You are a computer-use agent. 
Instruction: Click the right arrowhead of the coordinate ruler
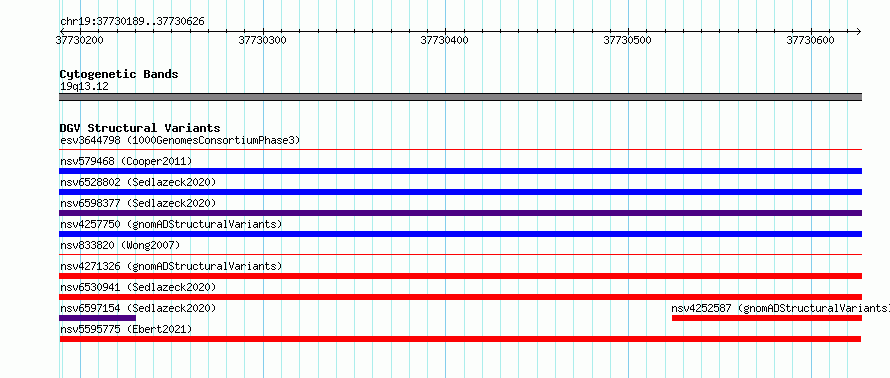pos(858,31)
